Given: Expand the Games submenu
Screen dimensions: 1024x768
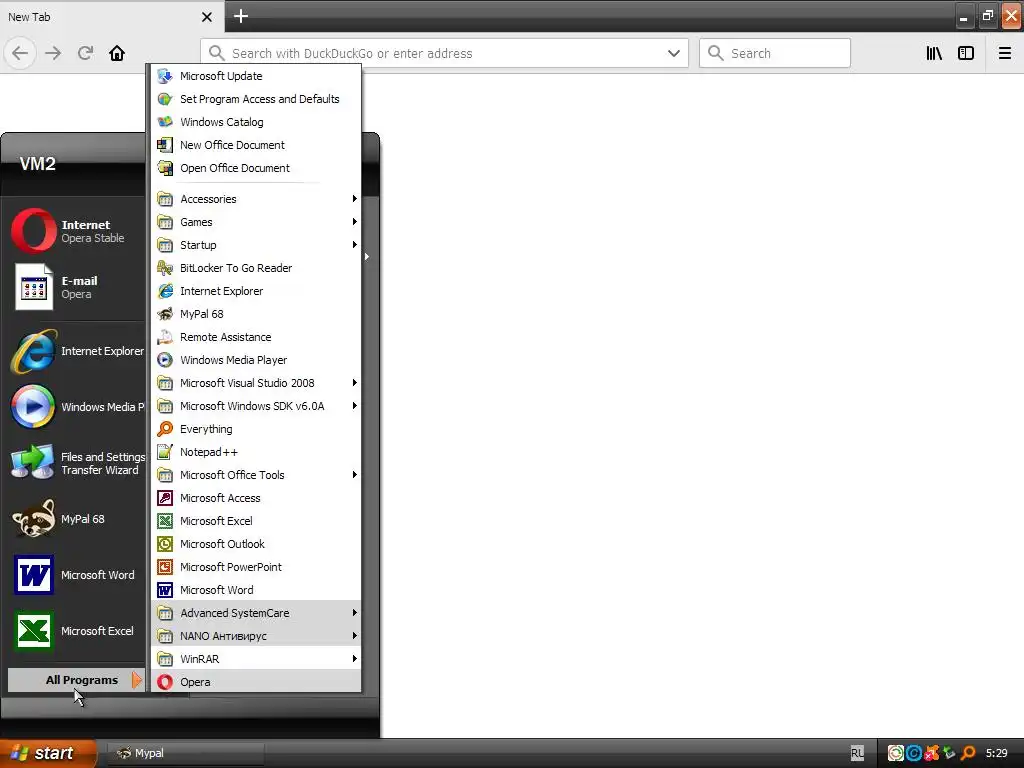Looking at the screenshot, I should tap(256, 221).
